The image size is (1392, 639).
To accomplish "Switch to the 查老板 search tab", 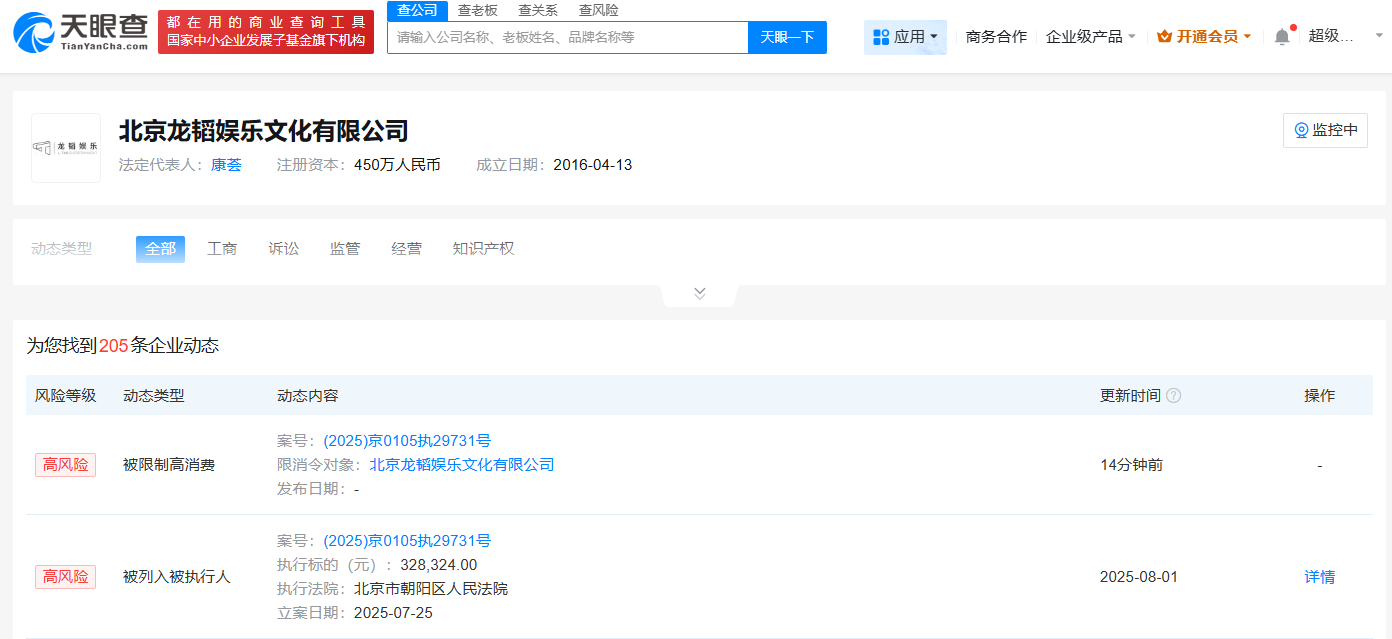I will click(477, 10).
